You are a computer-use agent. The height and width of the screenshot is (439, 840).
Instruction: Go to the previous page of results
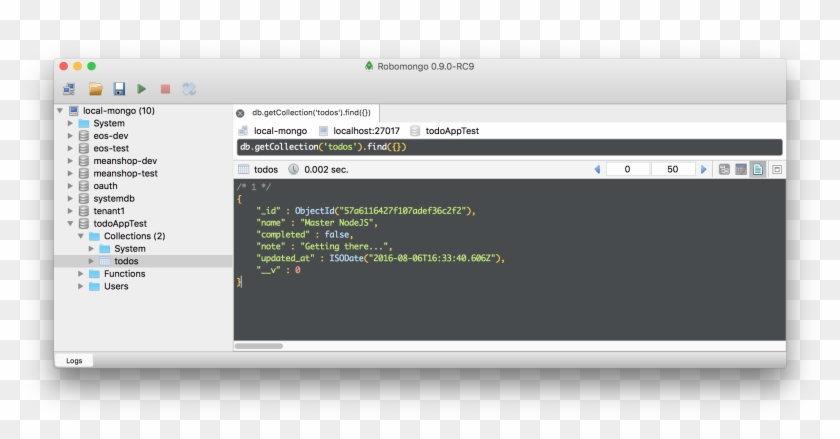click(598, 170)
